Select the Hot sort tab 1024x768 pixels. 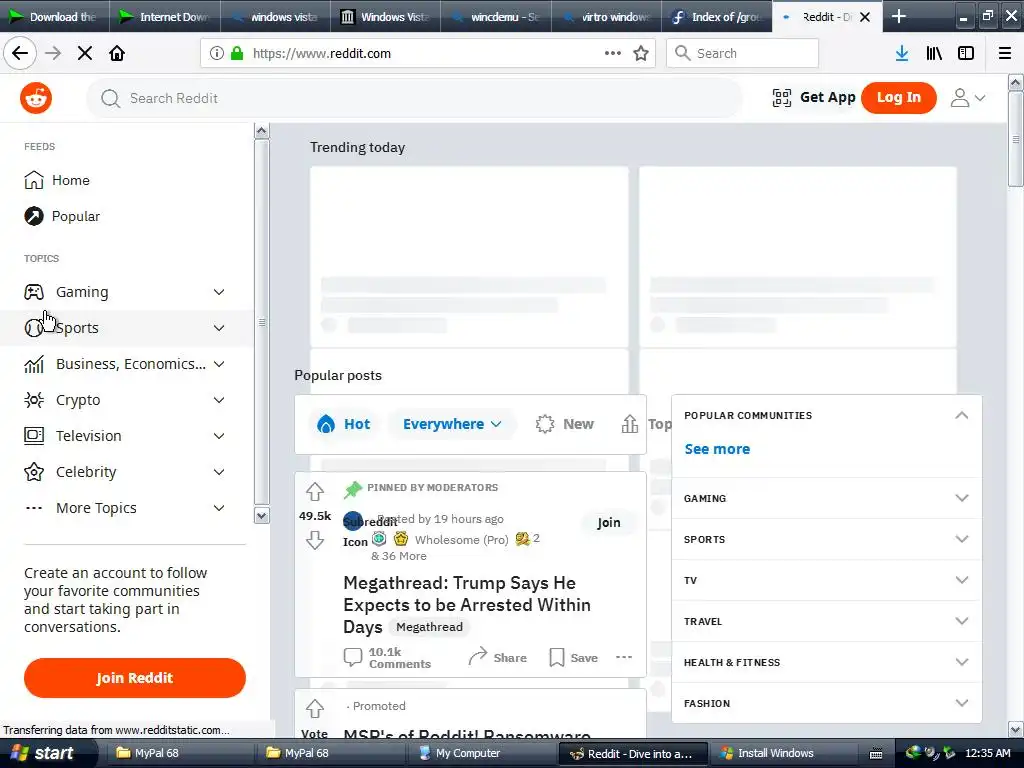click(344, 424)
